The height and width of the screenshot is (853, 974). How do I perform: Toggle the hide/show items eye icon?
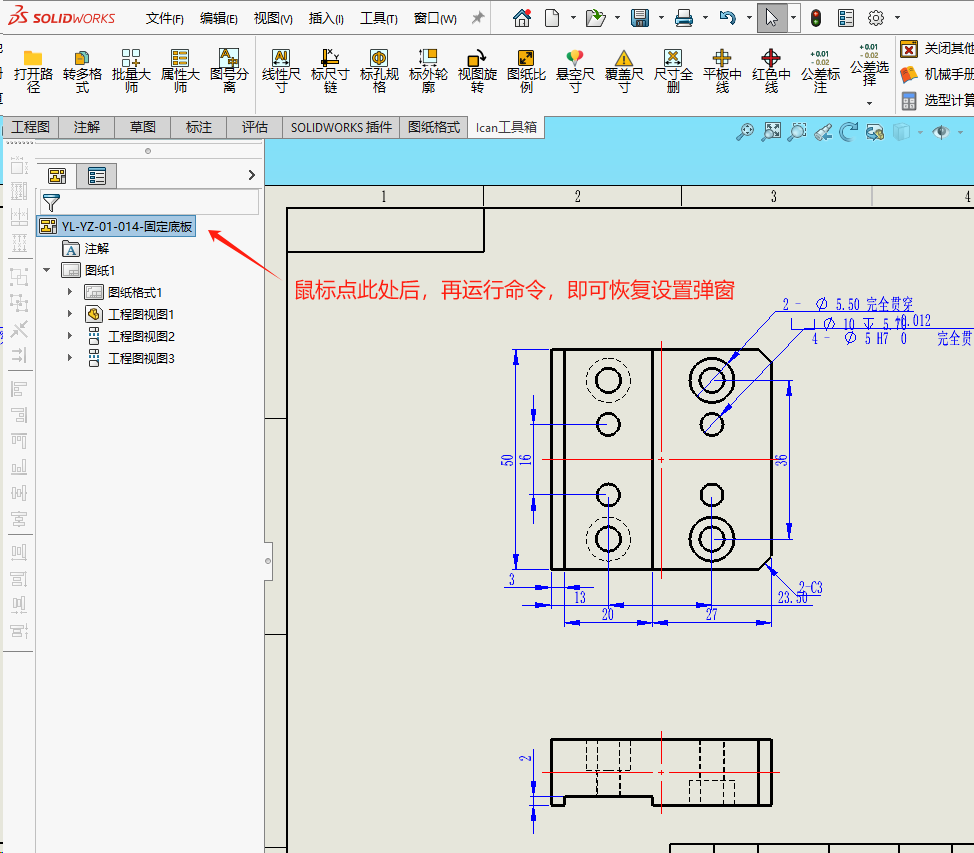click(x=940, y=132)
